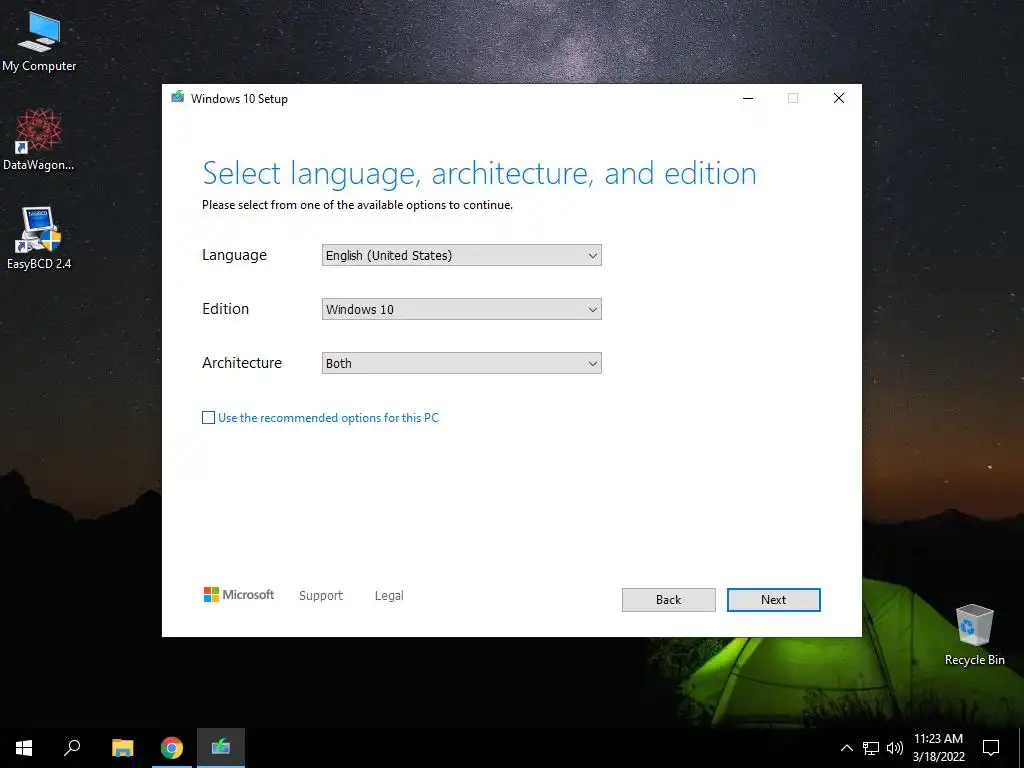Screen dimensions: 1024x768
Task: Open My Computer desktop icon
Action: 39,41
